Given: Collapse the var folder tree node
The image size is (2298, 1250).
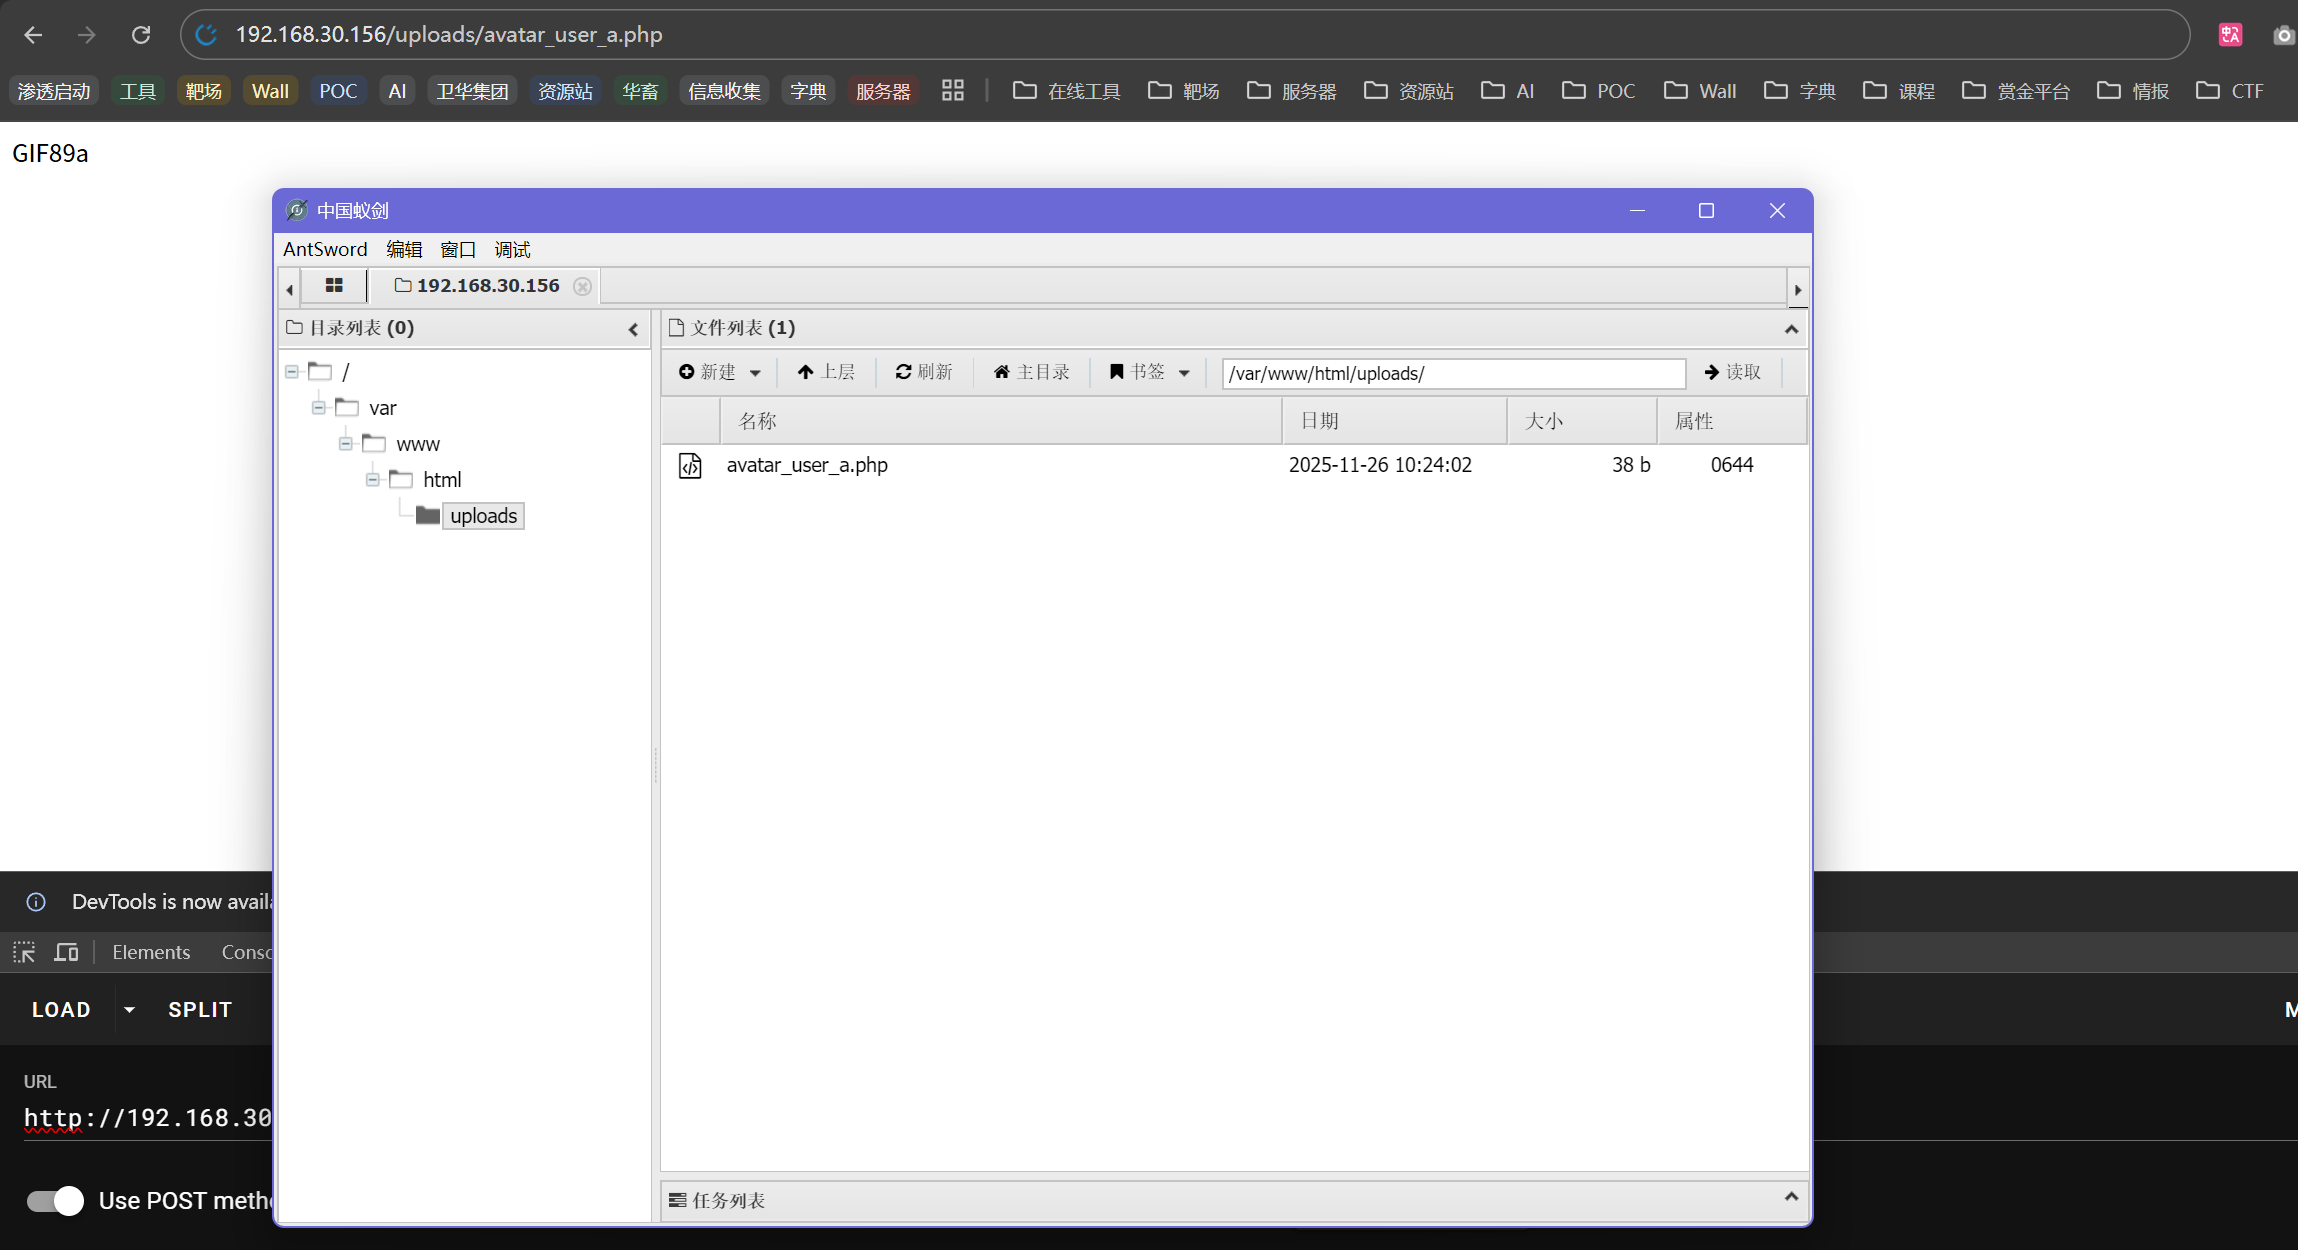Looking at the screenshot, I should [x=319, y=408].
